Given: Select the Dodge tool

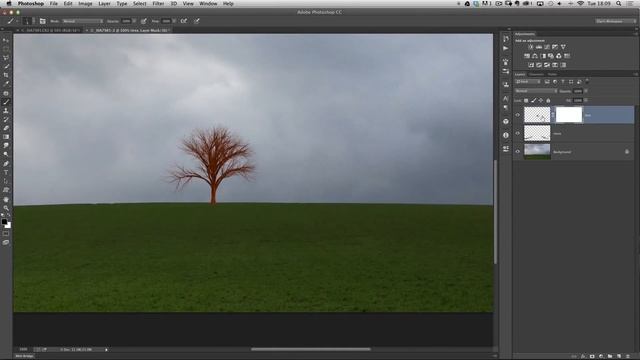Looking at the screenshot, I should [x=6, y=154].
